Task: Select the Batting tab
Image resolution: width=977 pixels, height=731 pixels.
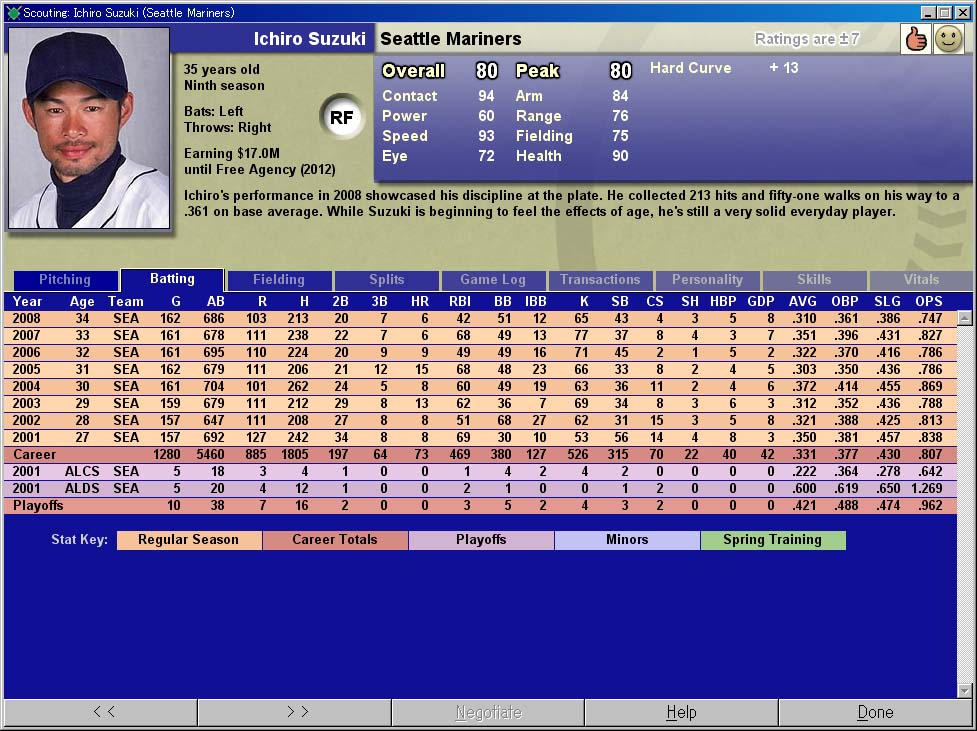Action: (172, 279)
